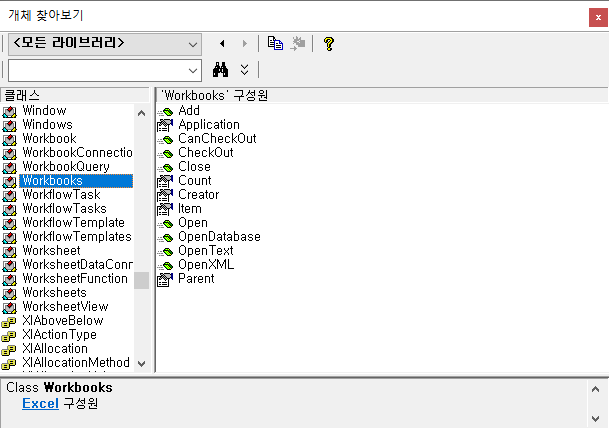This screenshot has width=609, height=429.
Task: Click the property icon beside Application
Action: click(165, 125)
